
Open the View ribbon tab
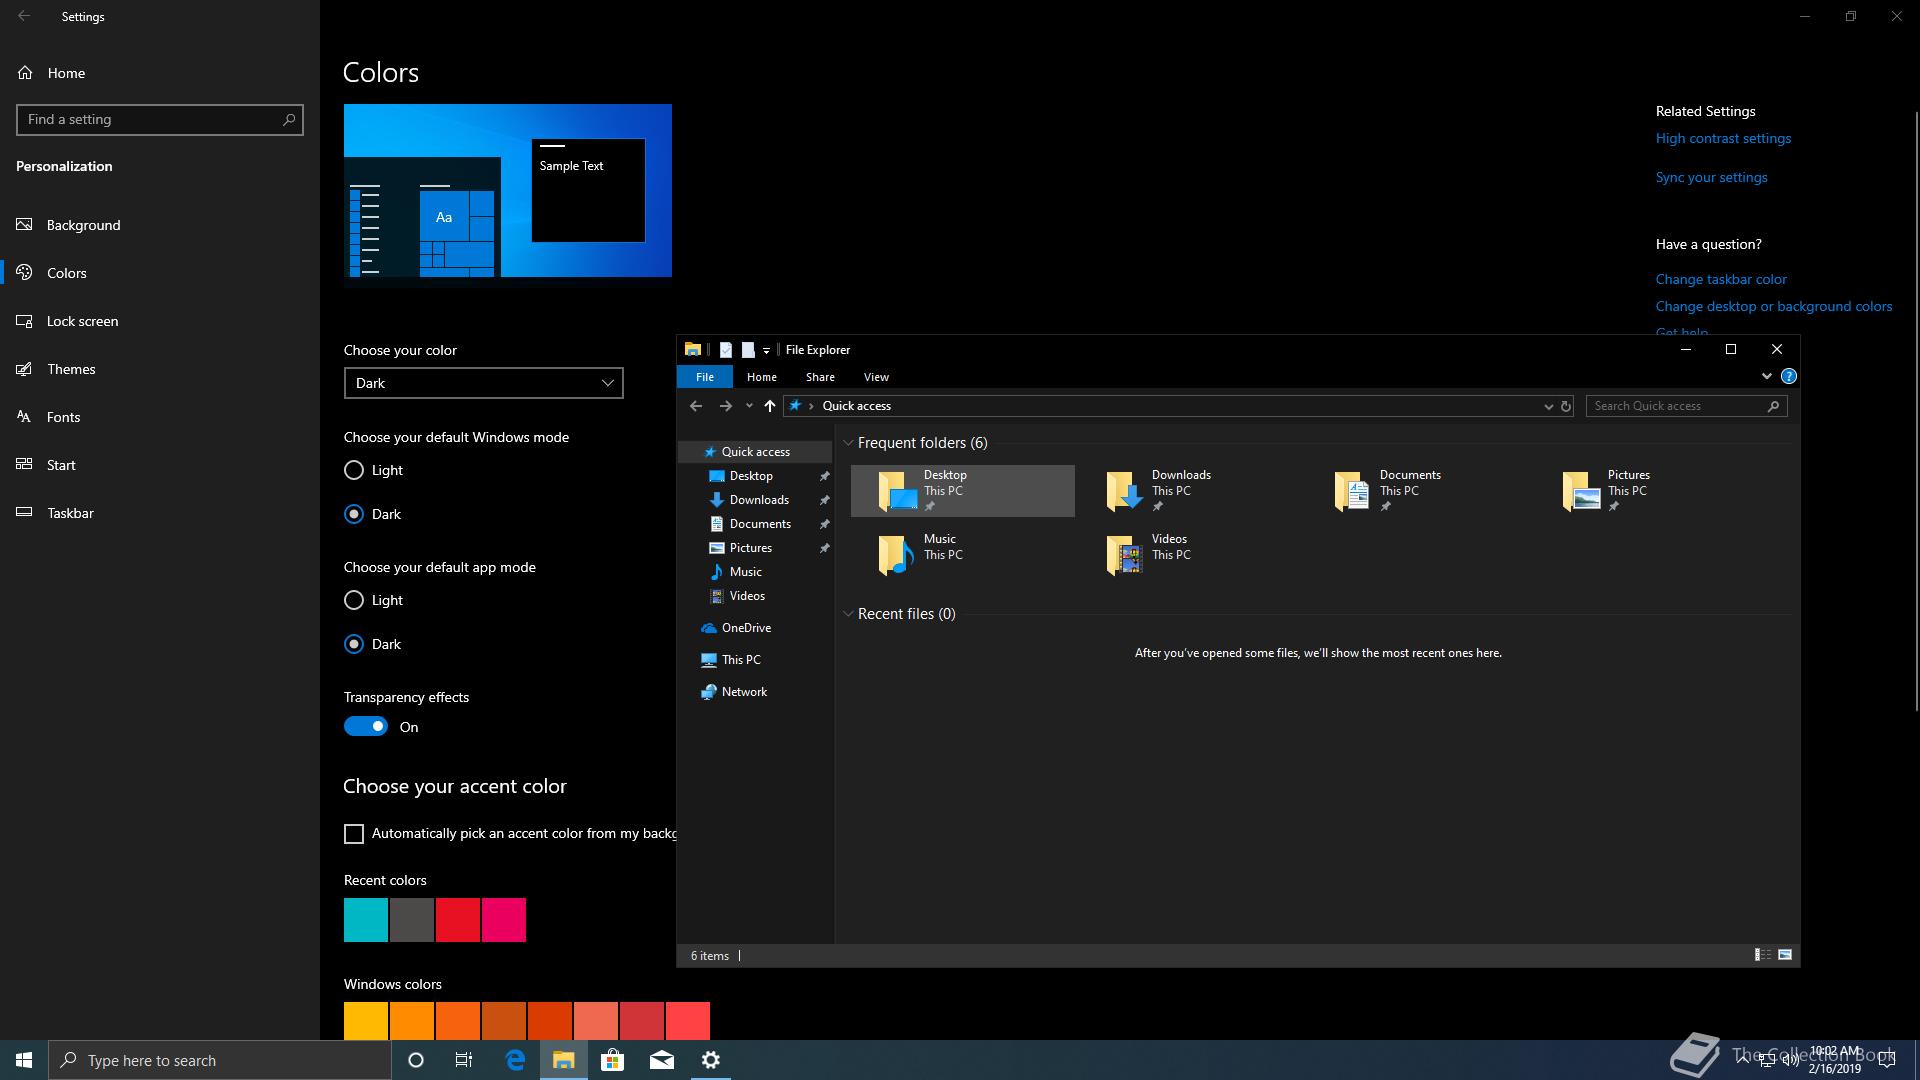[x=876, y=377]
